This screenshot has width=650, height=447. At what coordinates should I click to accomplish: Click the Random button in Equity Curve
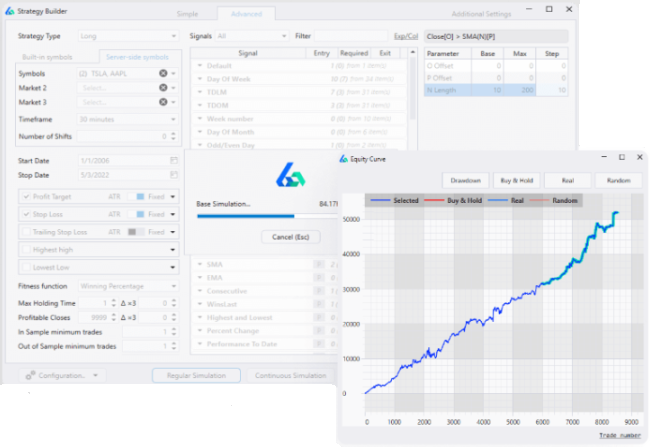(x=618, y=180)
